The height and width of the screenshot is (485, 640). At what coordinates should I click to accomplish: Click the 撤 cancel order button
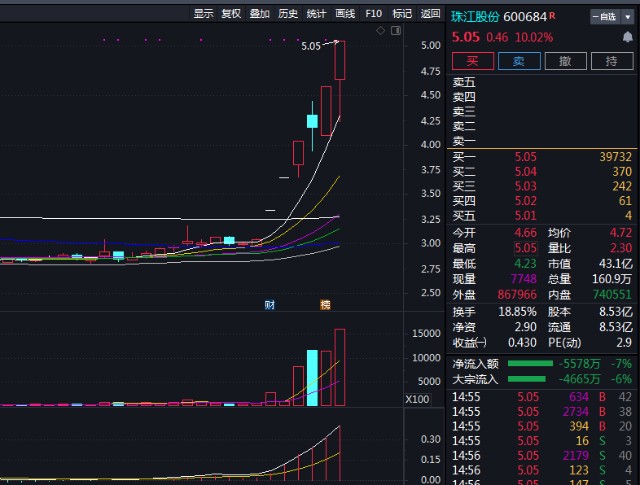tap(566, 61)
